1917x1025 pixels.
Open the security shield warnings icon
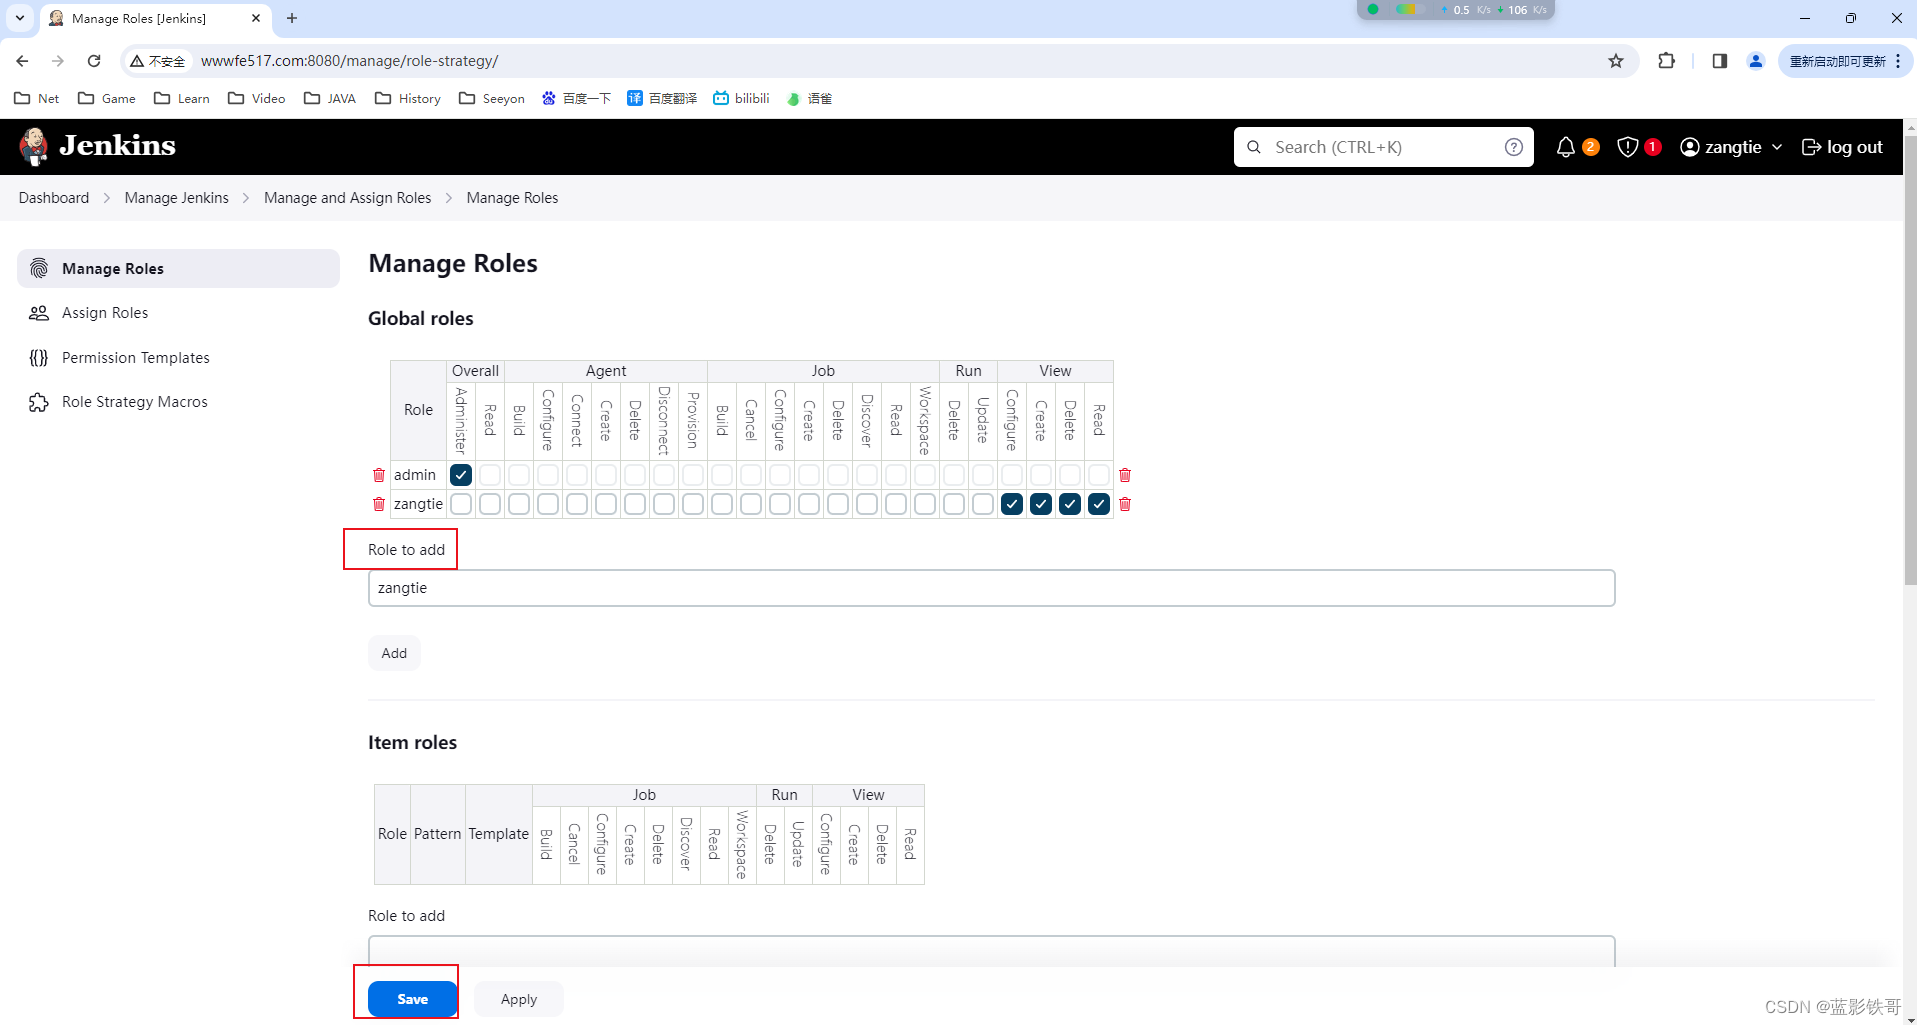(x=1628, y=147)
